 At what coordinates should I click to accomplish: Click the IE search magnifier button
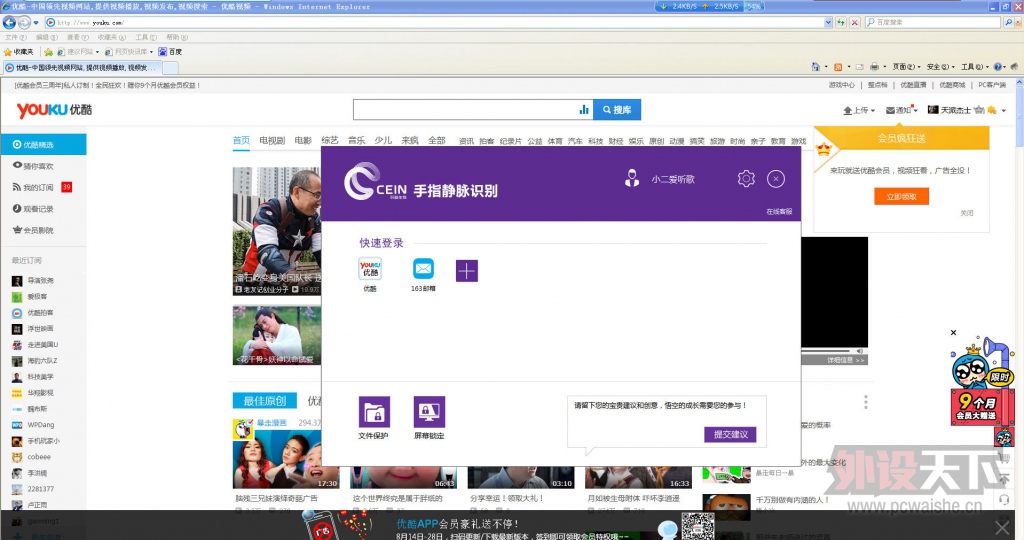tap(1008, 22)
